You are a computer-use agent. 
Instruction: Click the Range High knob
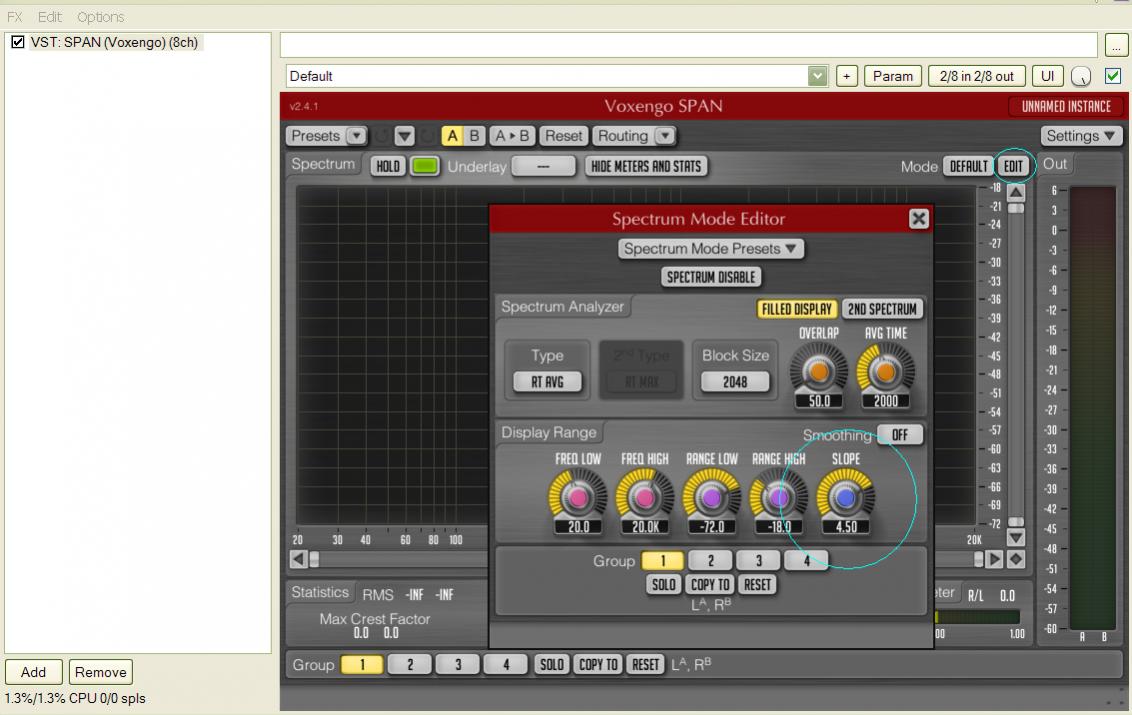pyautogui.click(x=778, y=497)
